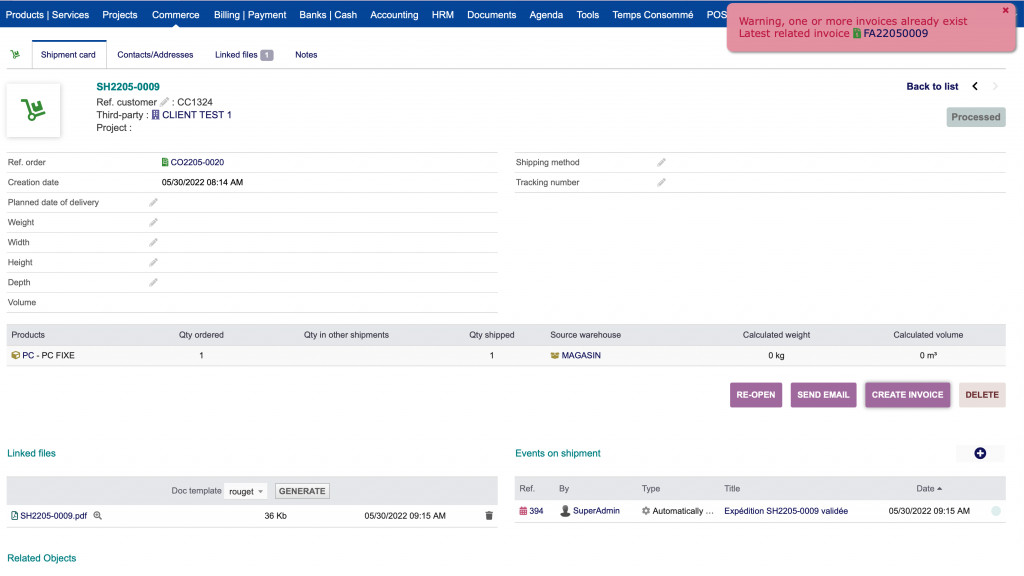Screen dimensions: 1024x576
Task: Open order link CO2205-0020
Action: [x=196, y=162]
